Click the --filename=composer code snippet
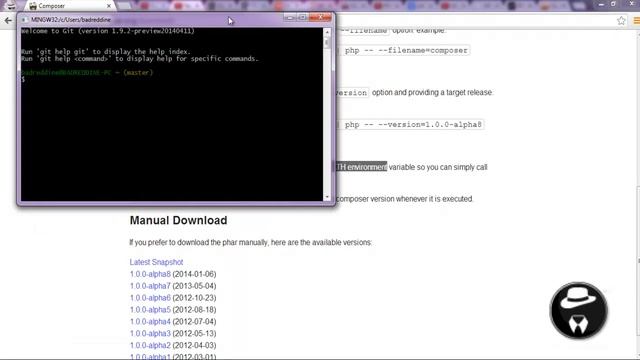 [406, 51]
